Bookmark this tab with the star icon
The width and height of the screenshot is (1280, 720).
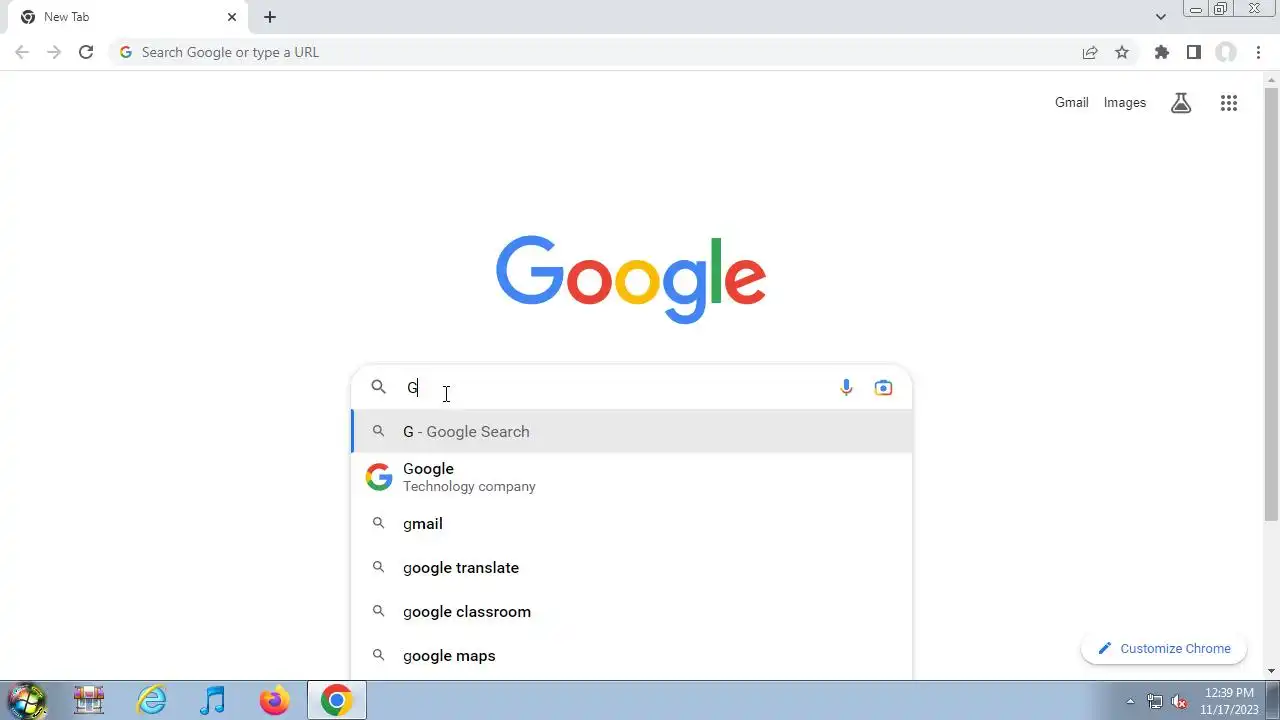(x=1122, y=52)
